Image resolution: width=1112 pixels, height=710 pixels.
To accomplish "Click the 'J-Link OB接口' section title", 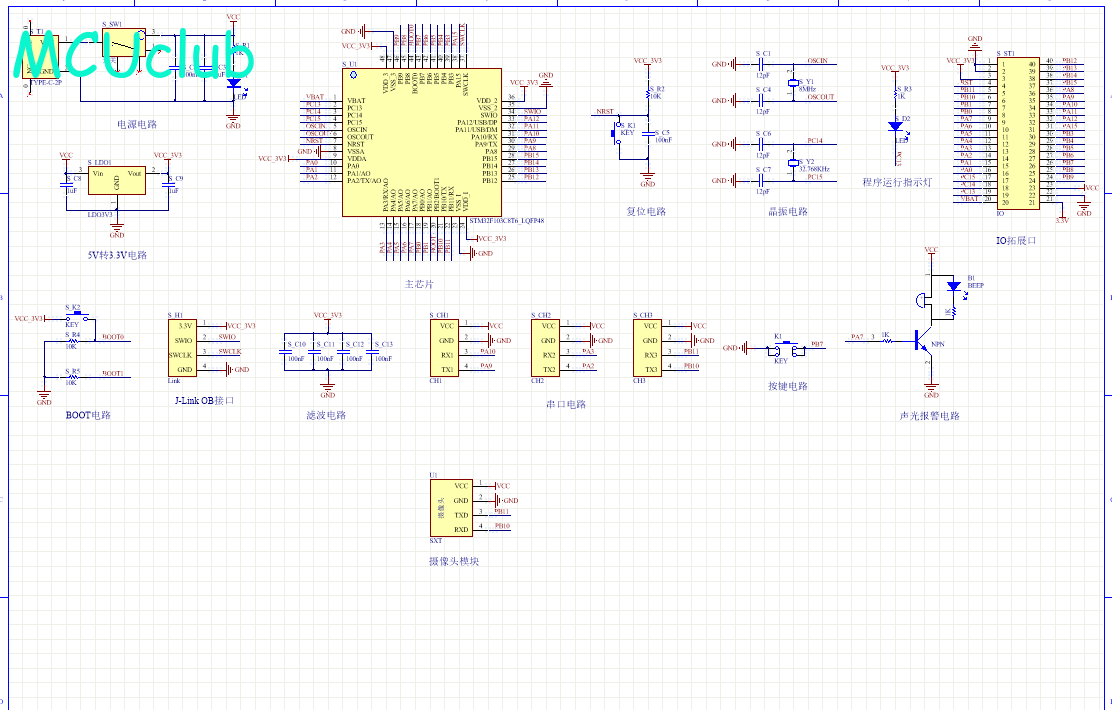I will click(x=204, y=401).
